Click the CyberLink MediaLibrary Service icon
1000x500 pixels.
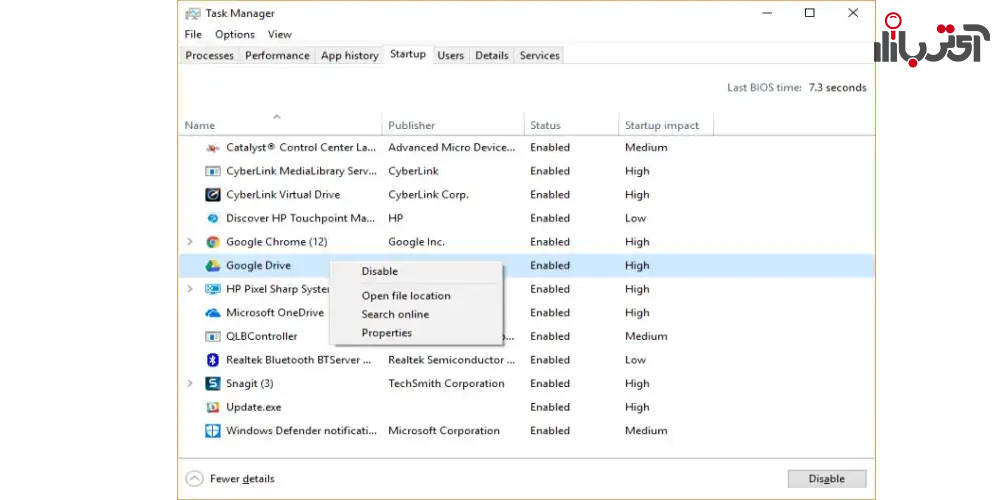[212, 172]
